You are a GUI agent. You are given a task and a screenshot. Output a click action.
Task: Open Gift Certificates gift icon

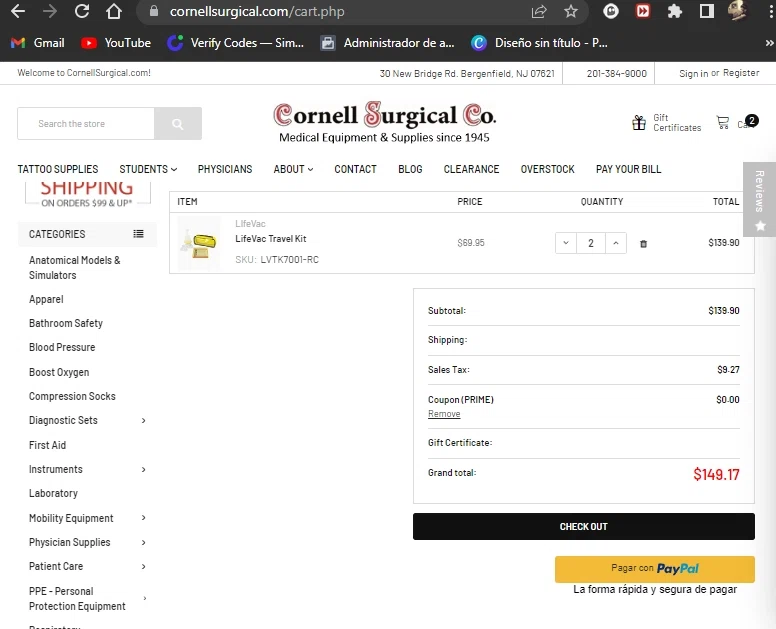tap(639, 122)
